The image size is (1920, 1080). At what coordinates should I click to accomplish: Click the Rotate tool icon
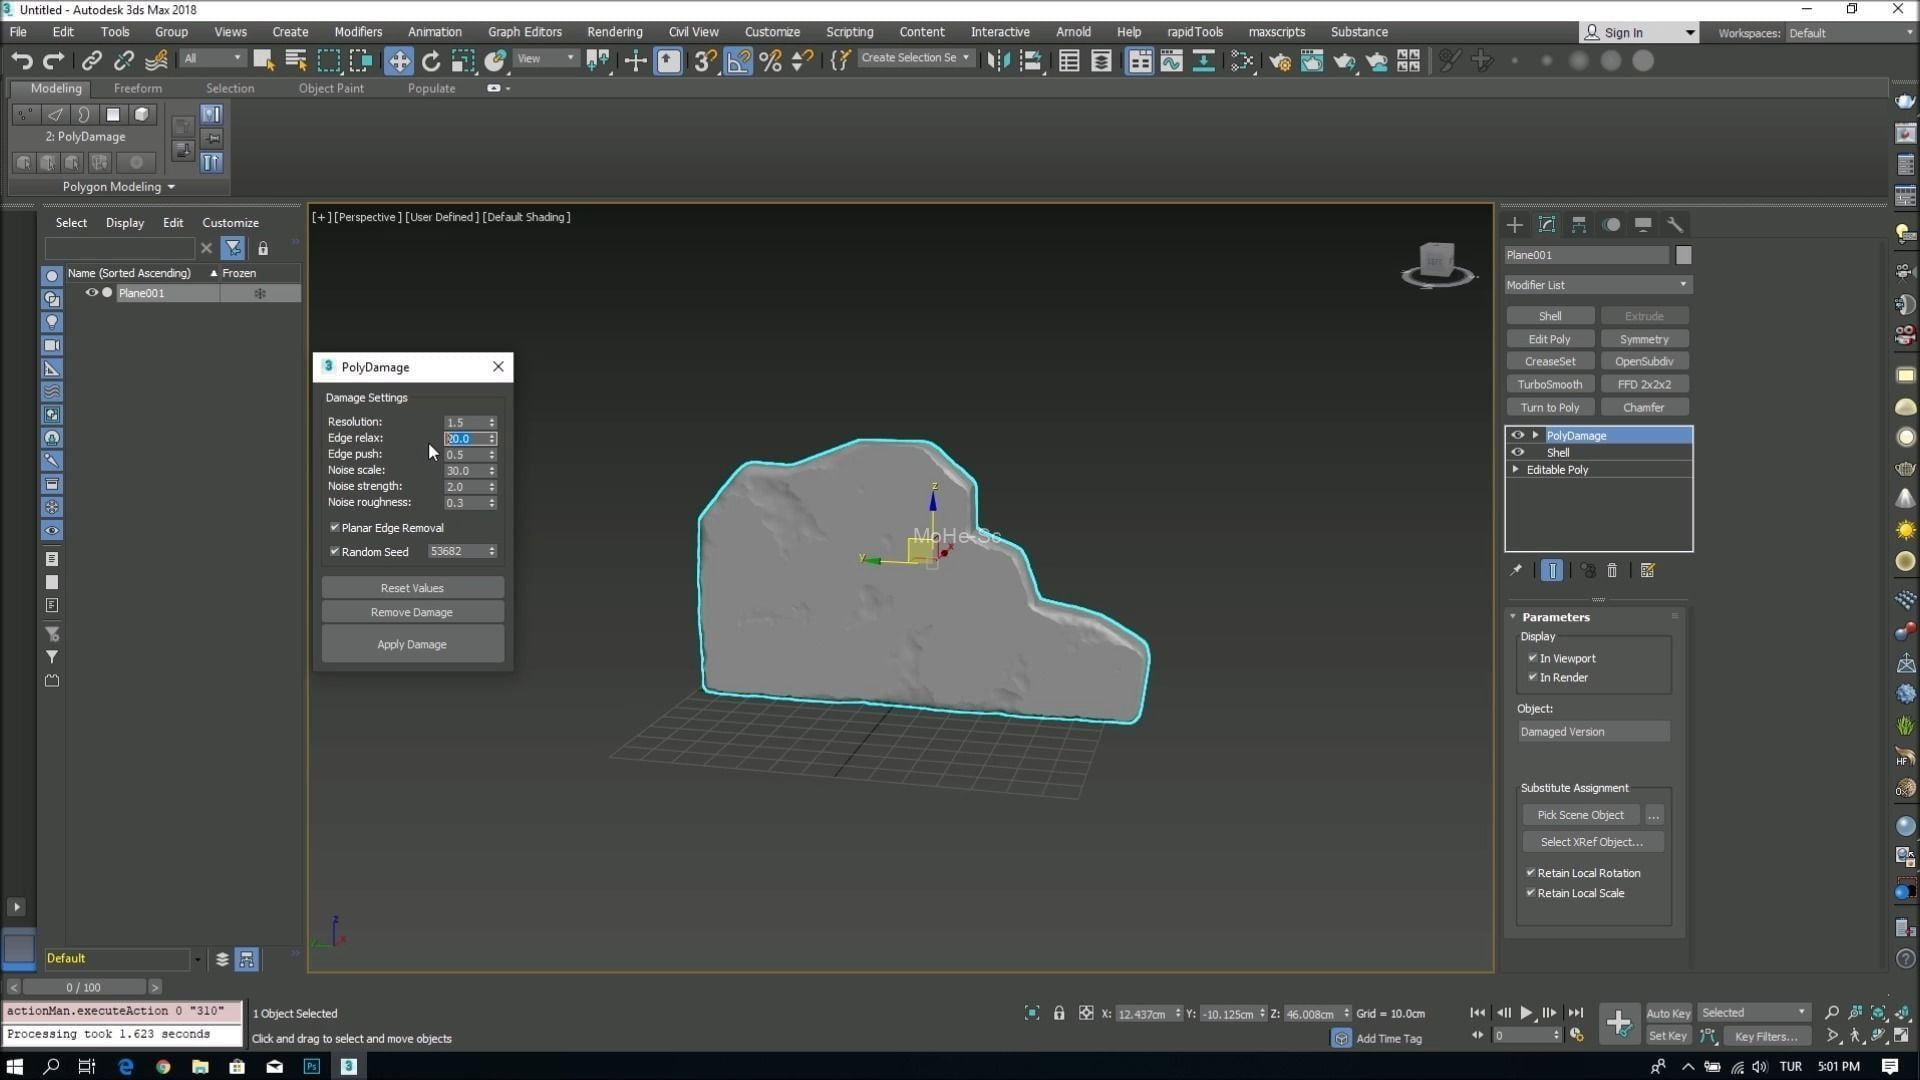[x=431, y=61]
